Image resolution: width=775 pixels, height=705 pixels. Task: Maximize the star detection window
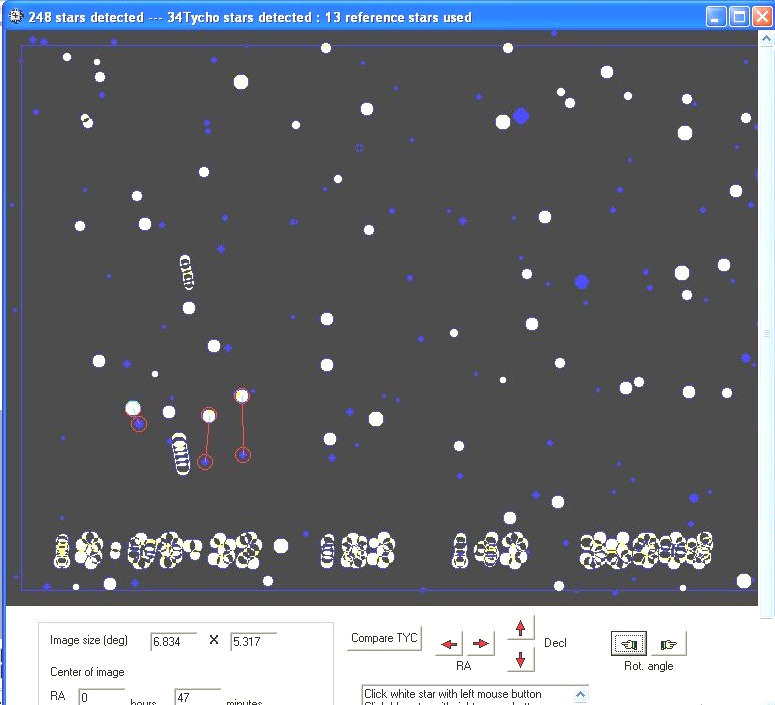click(739, 17)
